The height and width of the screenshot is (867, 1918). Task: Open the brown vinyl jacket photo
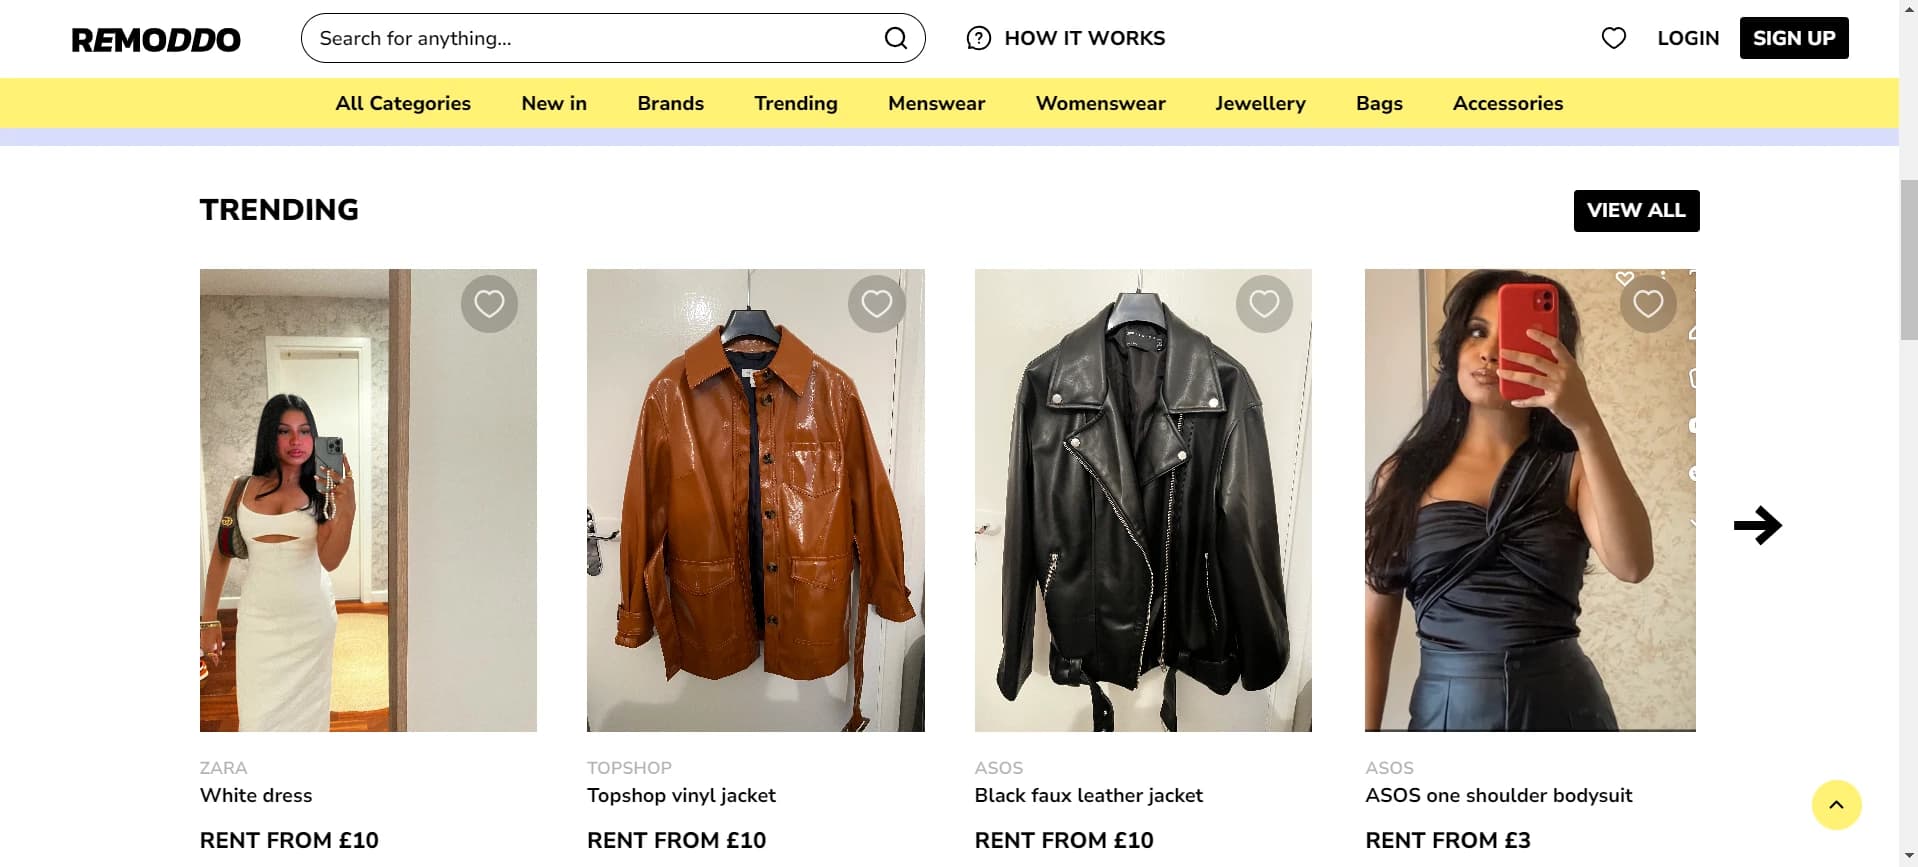[755, 500]
